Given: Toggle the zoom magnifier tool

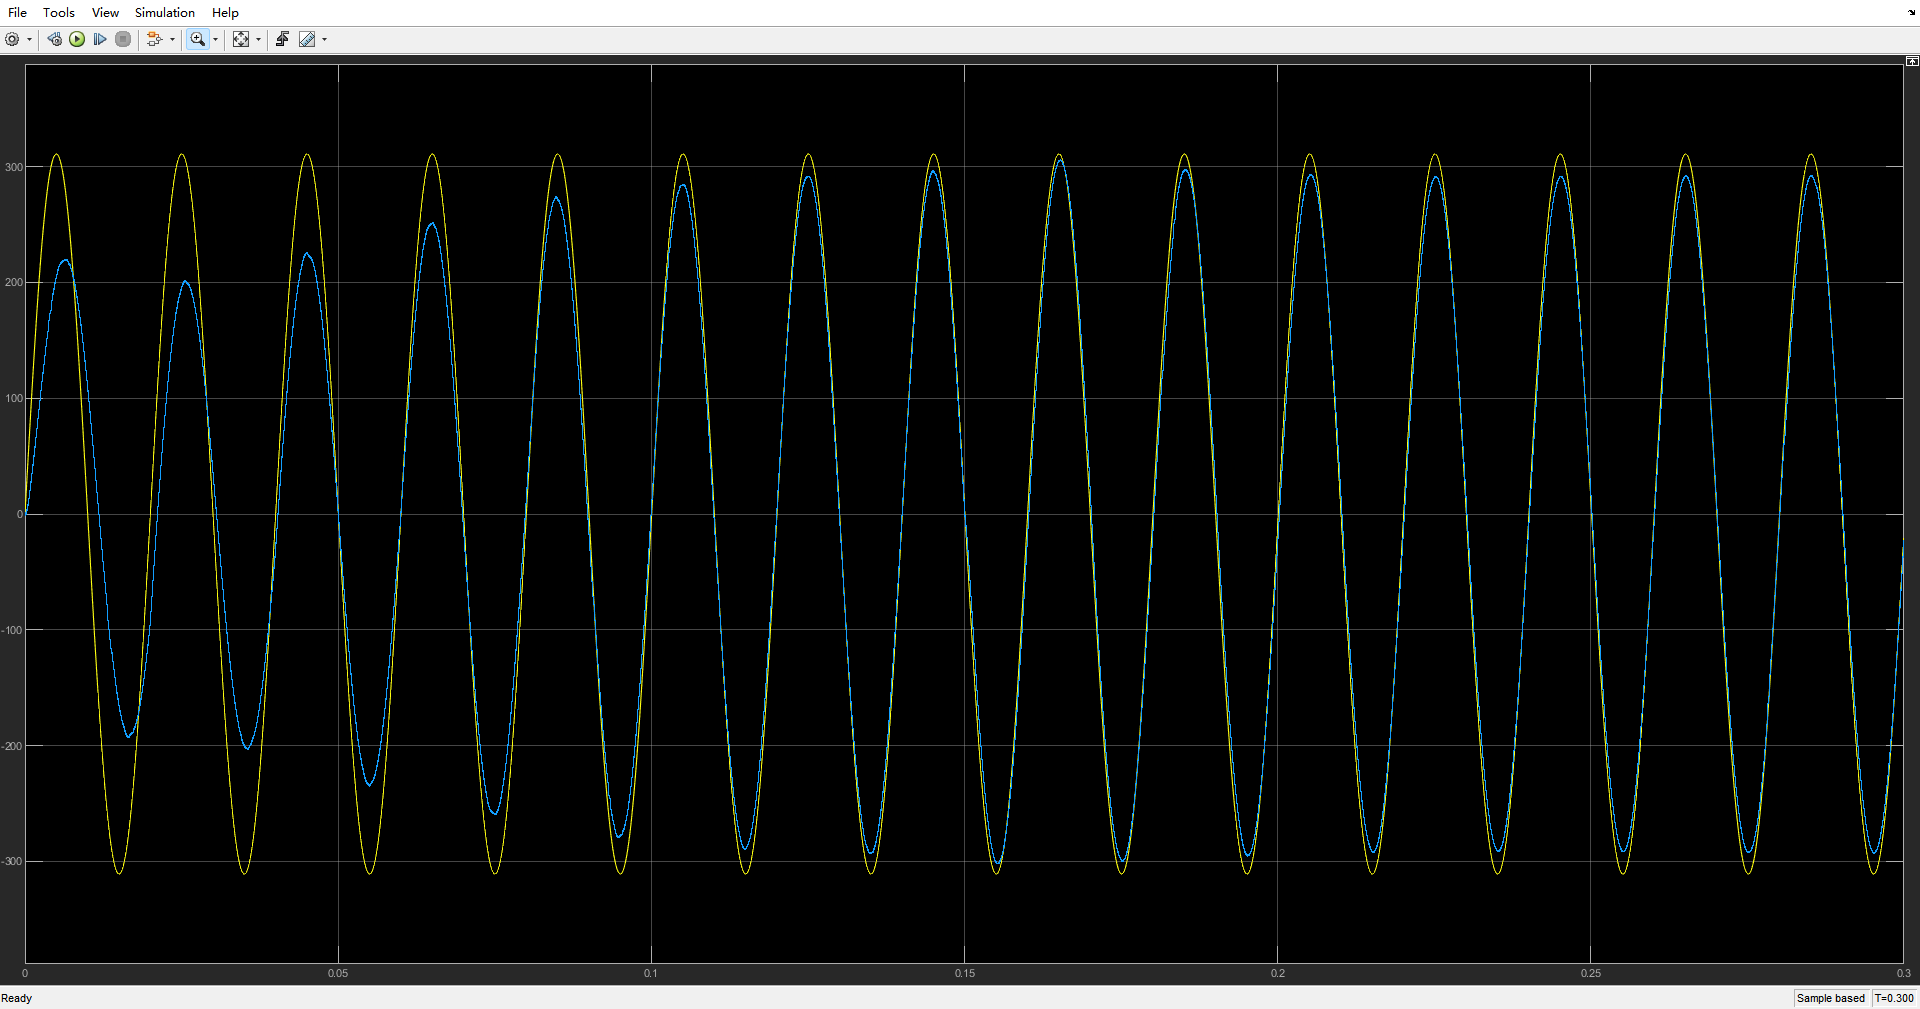Looking at the screenshot, I should click(198, 39).
